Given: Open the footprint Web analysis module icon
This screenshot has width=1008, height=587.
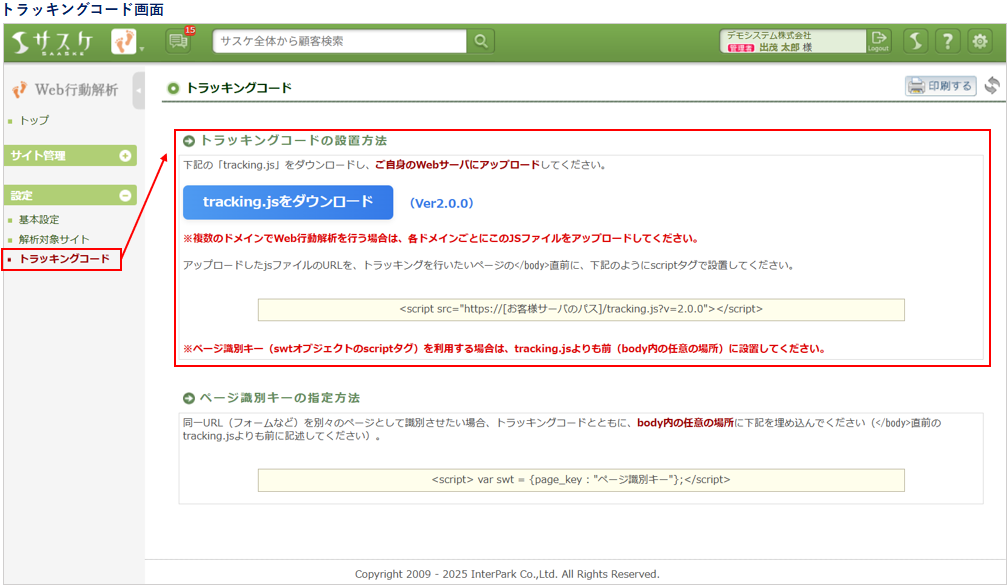Looking at the screenshot, I should click(123, 42).
